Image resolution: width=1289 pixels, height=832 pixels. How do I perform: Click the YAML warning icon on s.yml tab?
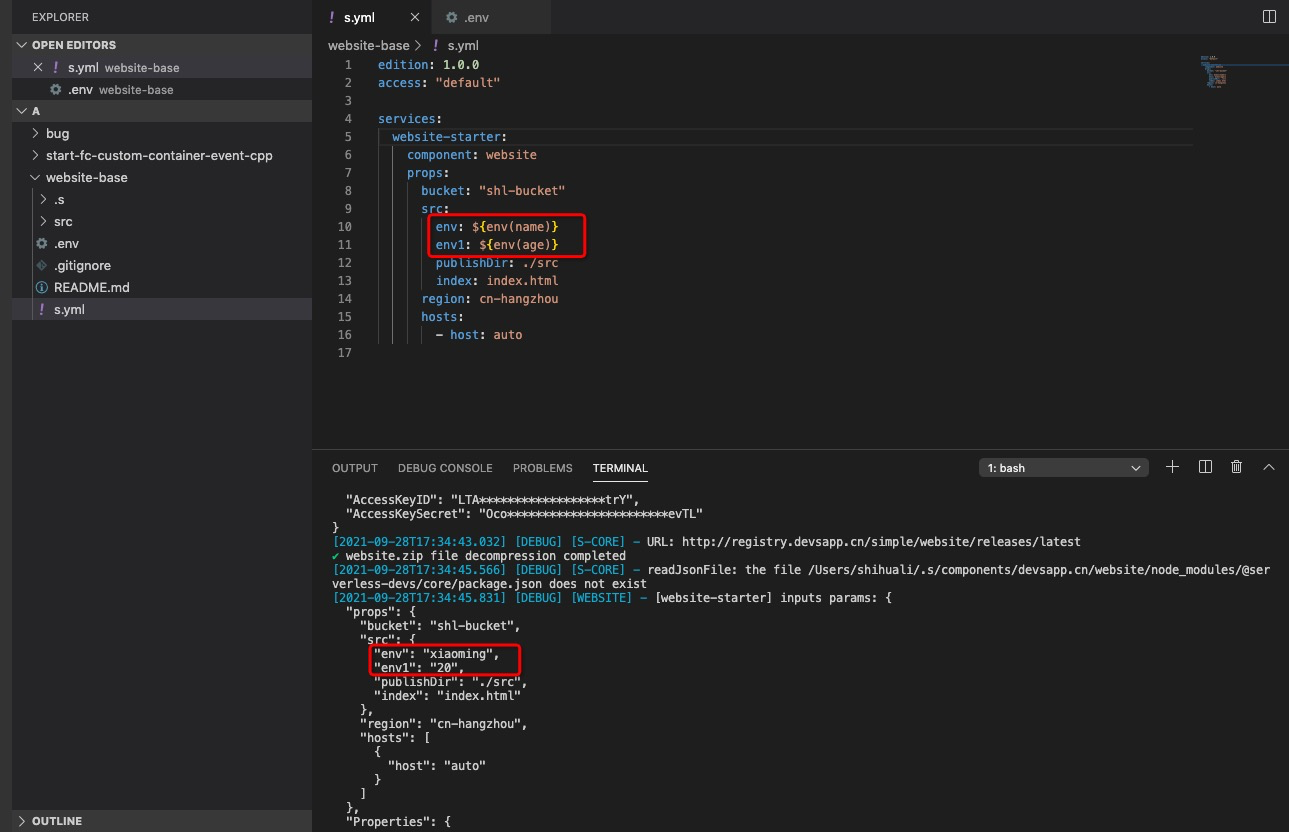pyautogui.click(x=331, y=17)
